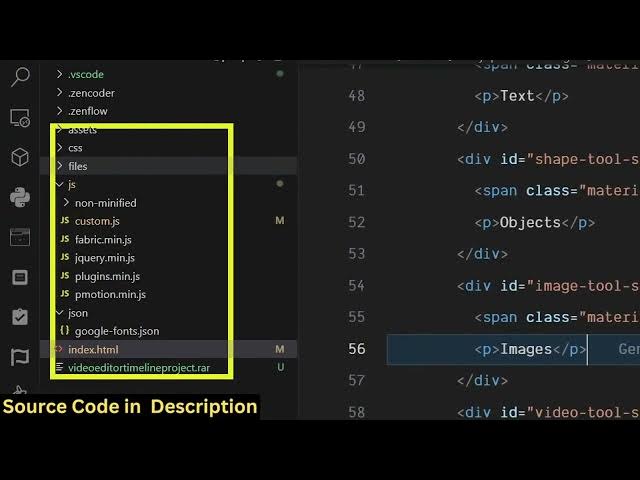Click the span class on line 55

point(557,318)
